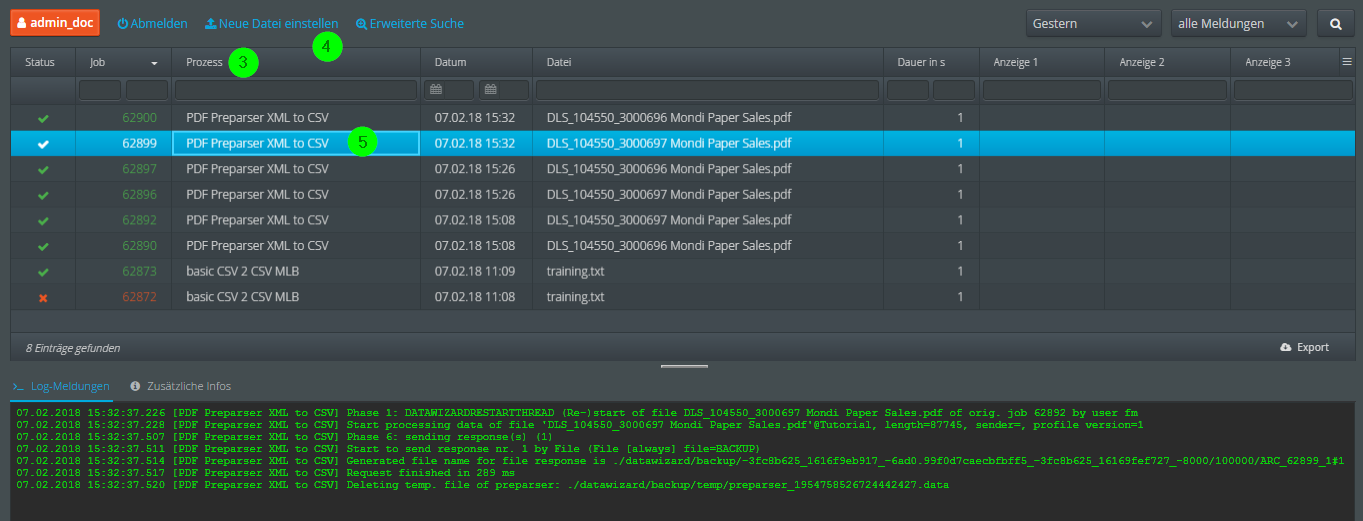This screenshot has width=1363, height=521.
Task: Click the green checkmark status of job 62897
Action: [x=43, y=169]
